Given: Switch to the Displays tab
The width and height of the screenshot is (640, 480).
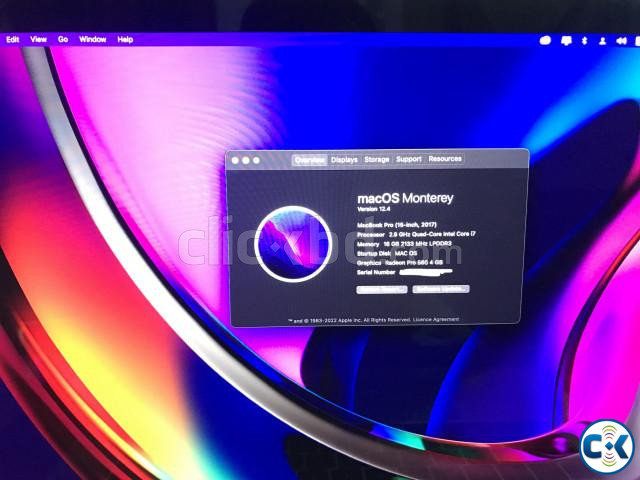Looking at the screenshot, I should click(x=344, y=160).
